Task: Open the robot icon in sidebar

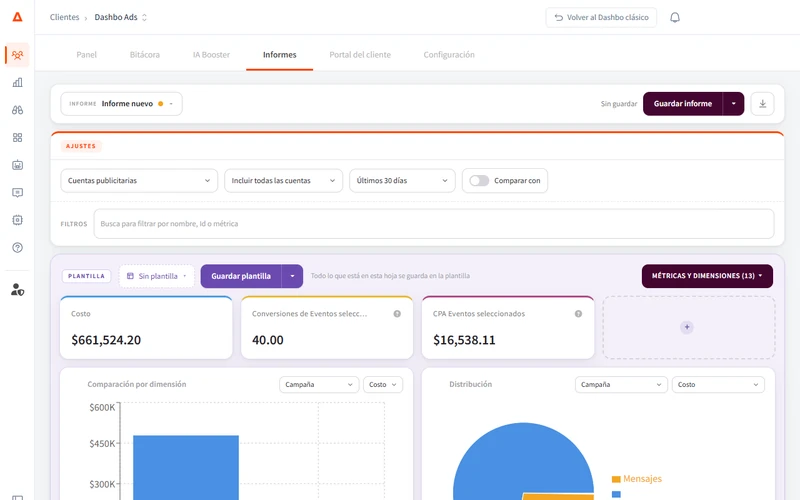Action: [17, 165]
